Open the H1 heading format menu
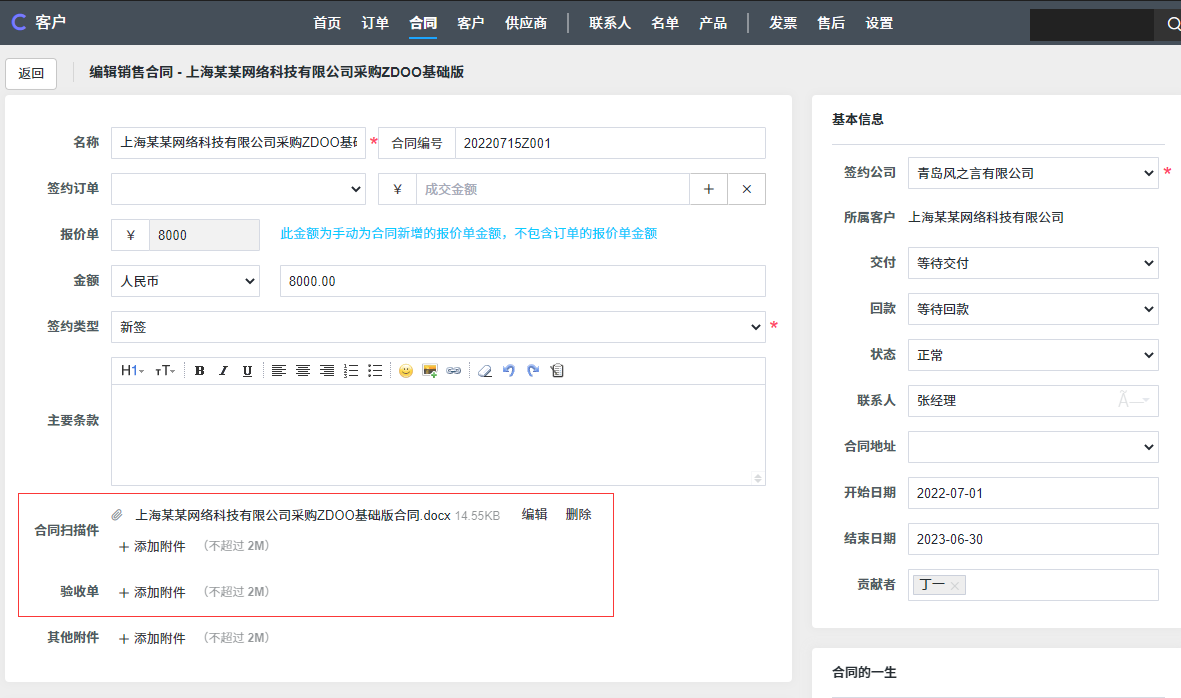1181x698 pixels. [x=133, y=370]
